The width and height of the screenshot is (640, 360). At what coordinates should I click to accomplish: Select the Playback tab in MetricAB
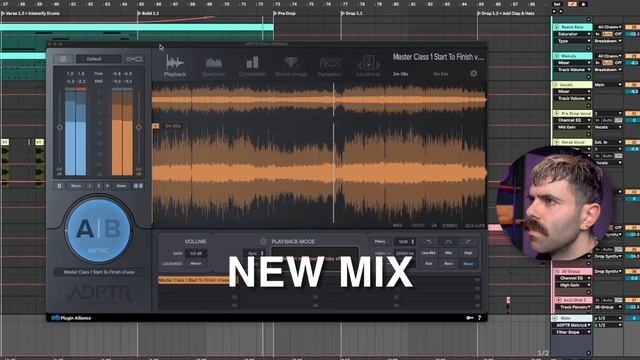(x=175, y=67)
